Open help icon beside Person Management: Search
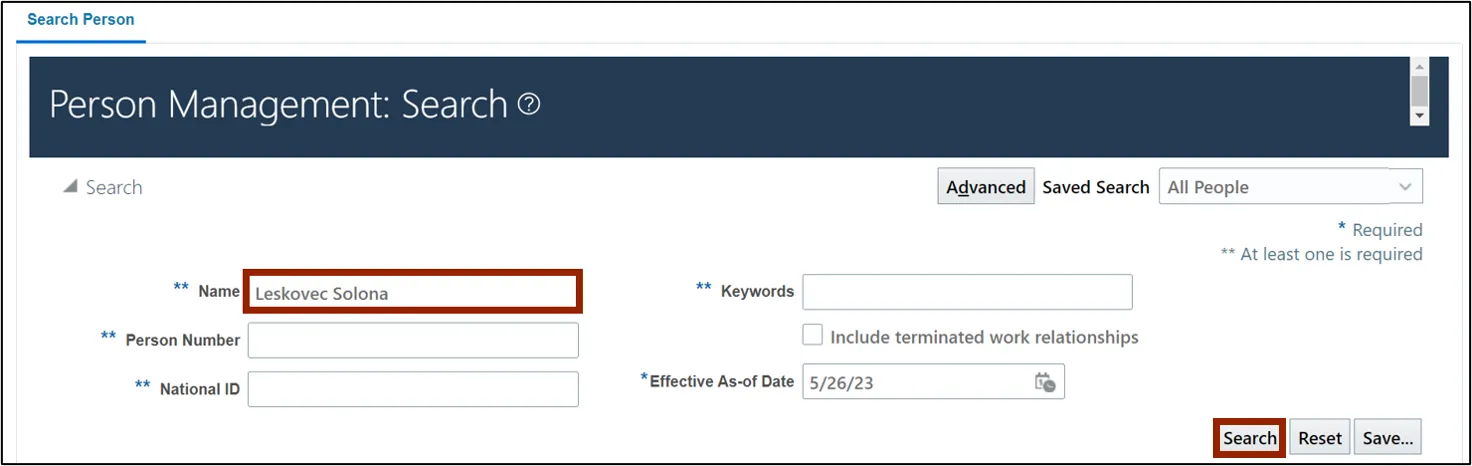The height and width of the screenshot is (466, 1472). (530, 104)
